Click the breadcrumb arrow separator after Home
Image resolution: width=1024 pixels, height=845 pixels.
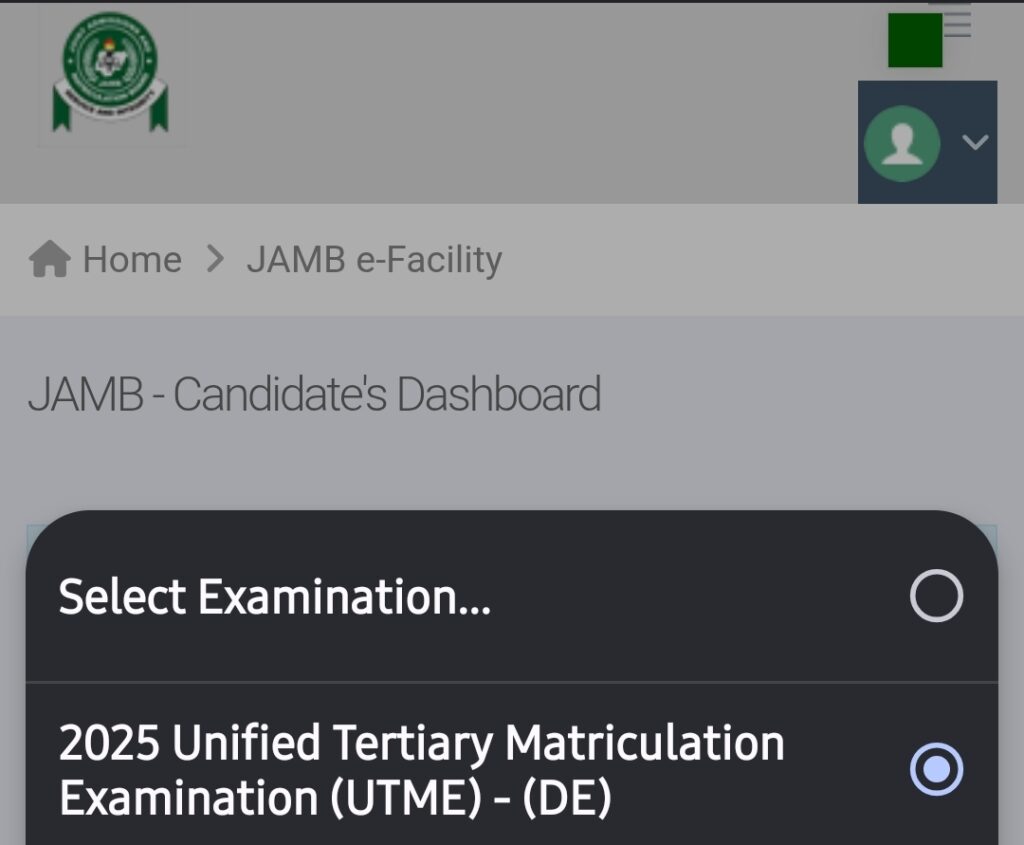click(x=215, y=259)
